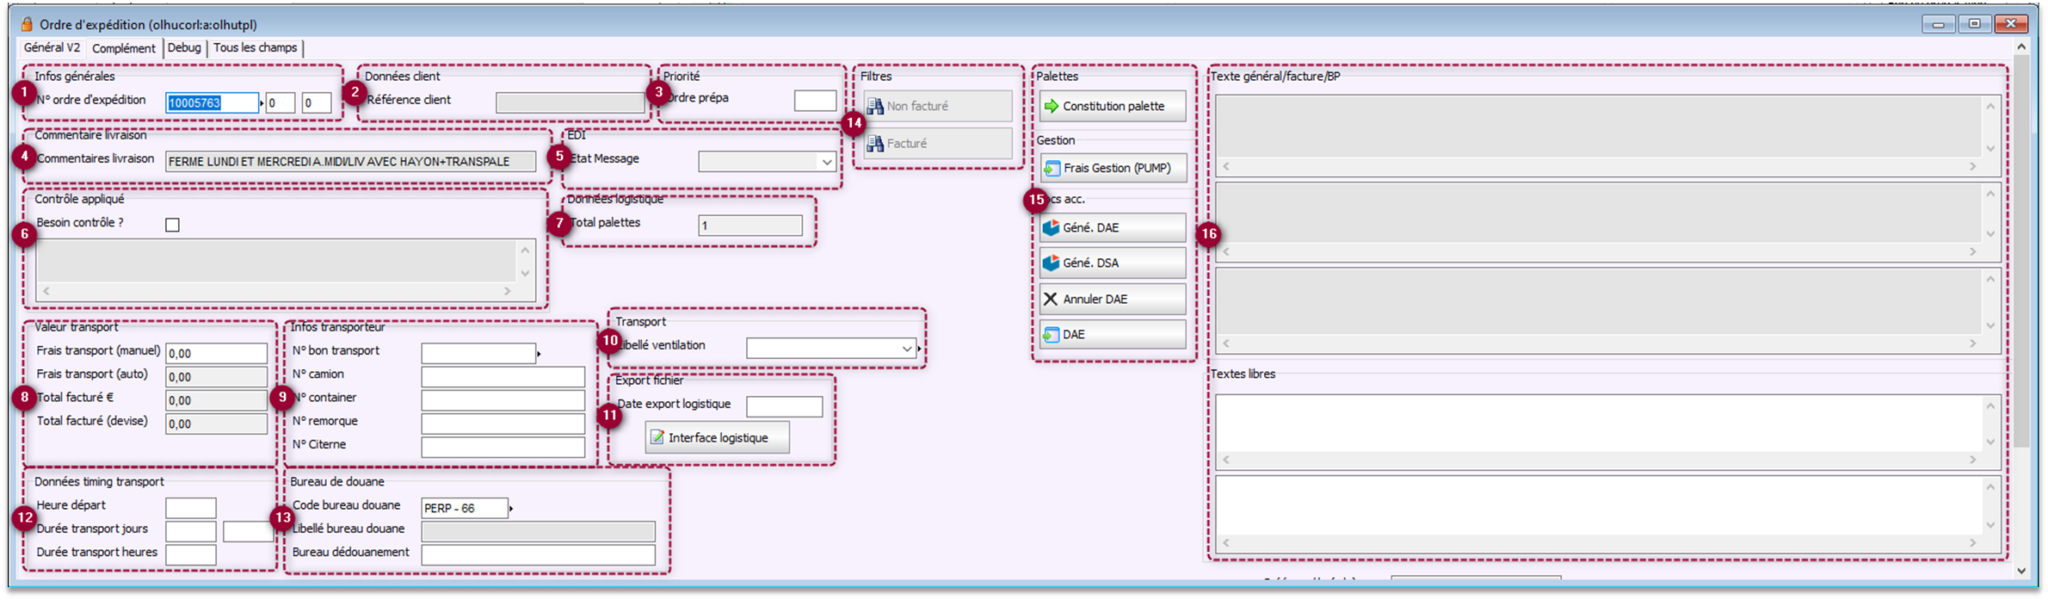Screen dimensions: 2048x600
Task: Click the Géné. DSA cube icon
Action: coord(1051,263)
